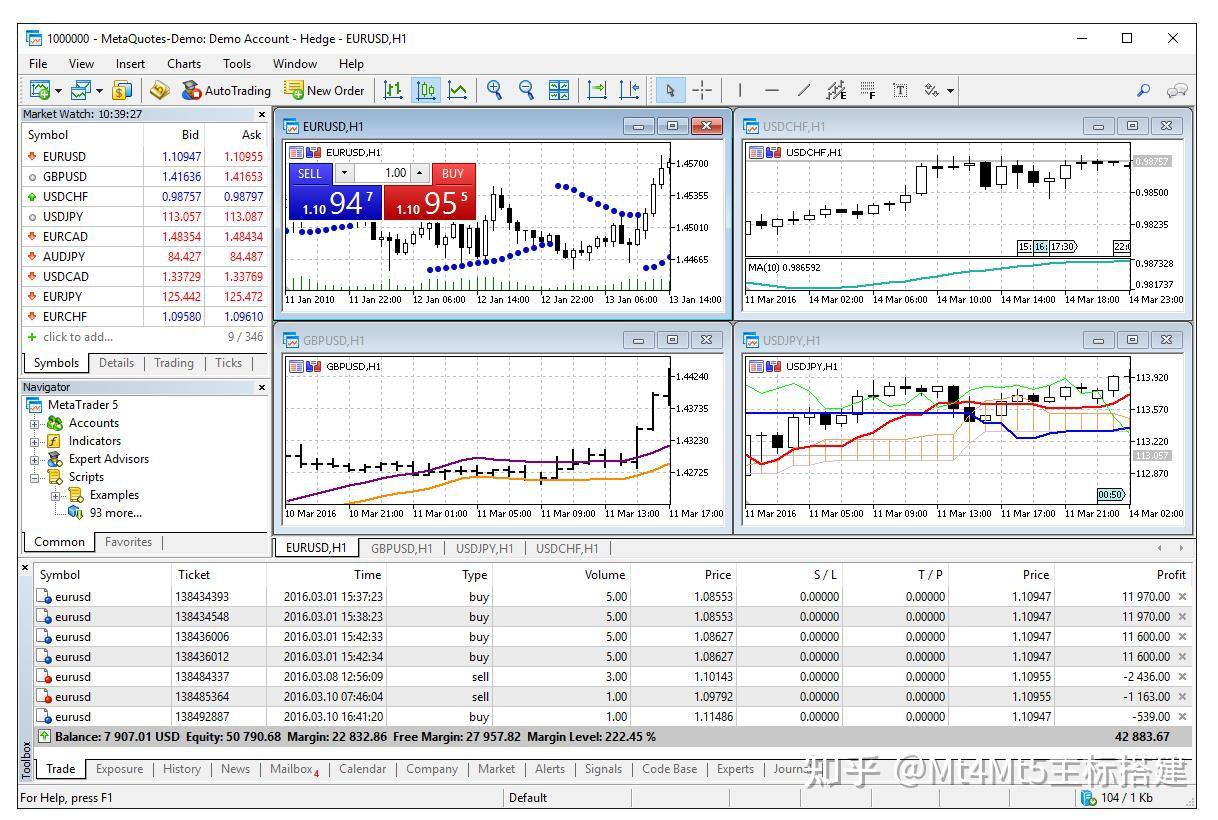Open the chat bubbles icon

coord(1177,90)
